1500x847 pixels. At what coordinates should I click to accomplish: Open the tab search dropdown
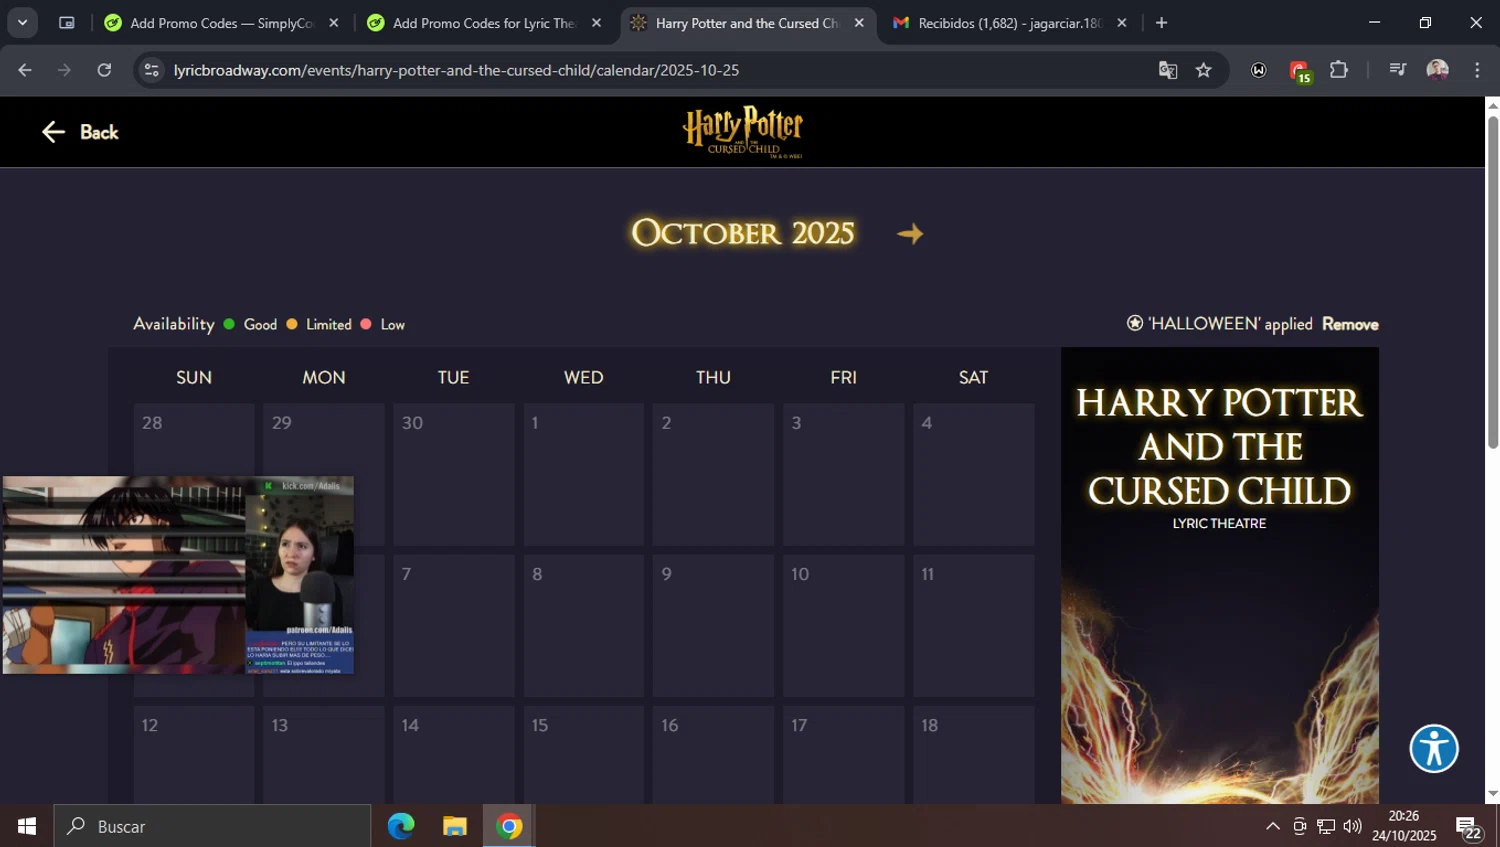click(x=22, y=23)
